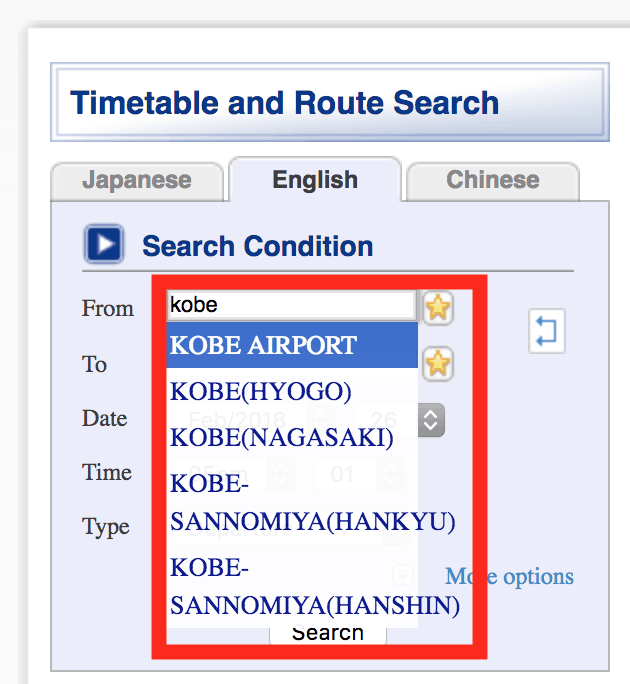The height and width of the screenshot is (684, 630).
Task: Switch to the Japanese tab
Action: (x=136, y=181)
